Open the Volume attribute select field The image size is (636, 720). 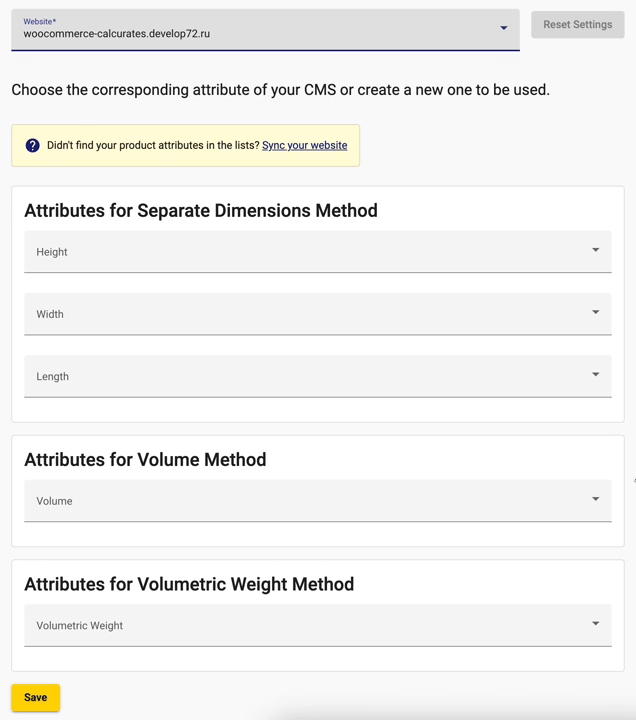318,501
